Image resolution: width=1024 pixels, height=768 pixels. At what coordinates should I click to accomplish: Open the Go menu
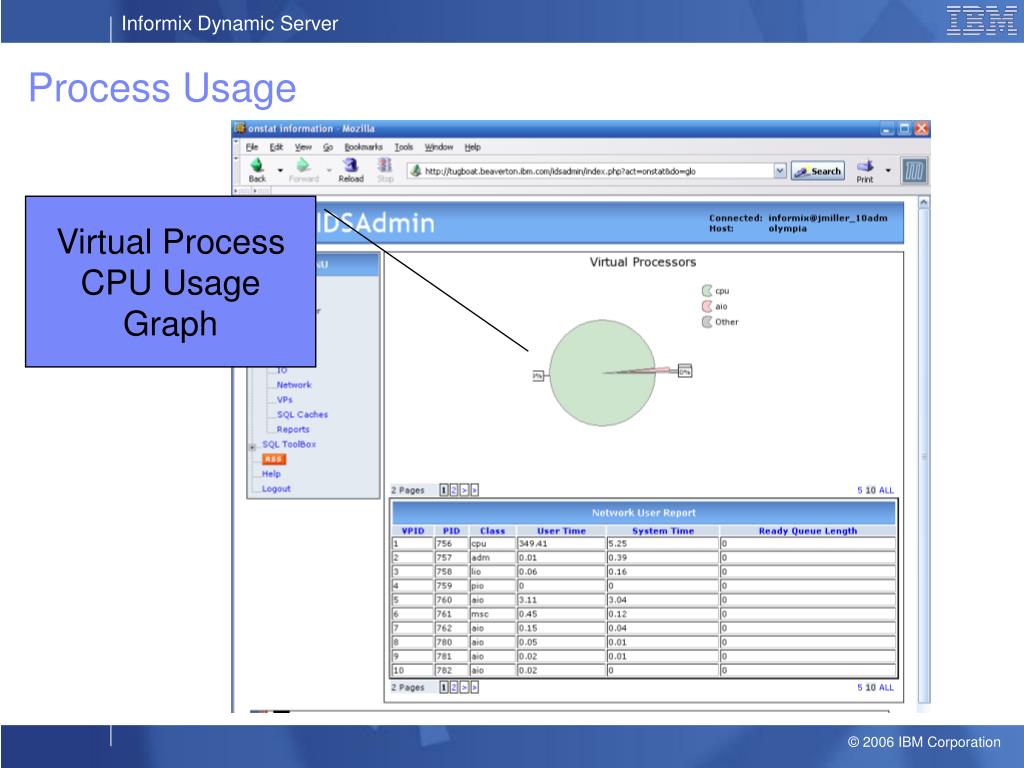(x=328, y=147)
